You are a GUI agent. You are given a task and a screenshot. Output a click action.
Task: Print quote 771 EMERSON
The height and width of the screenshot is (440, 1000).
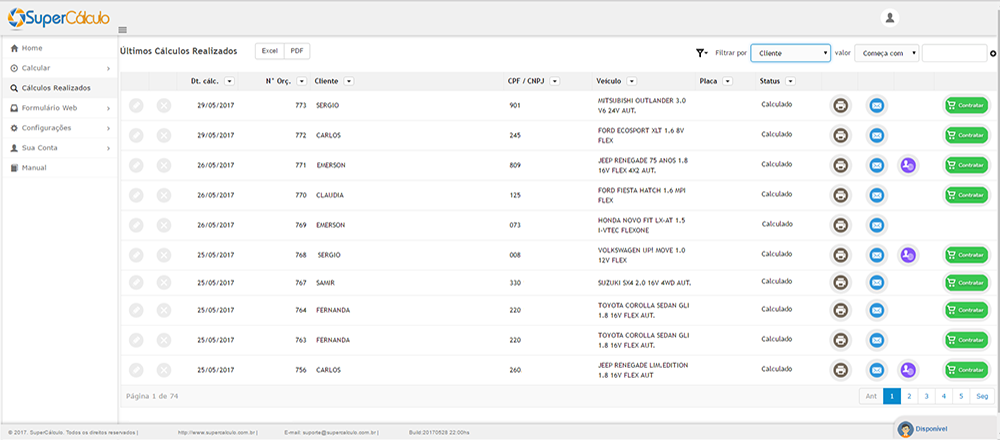tap(841, 165)
